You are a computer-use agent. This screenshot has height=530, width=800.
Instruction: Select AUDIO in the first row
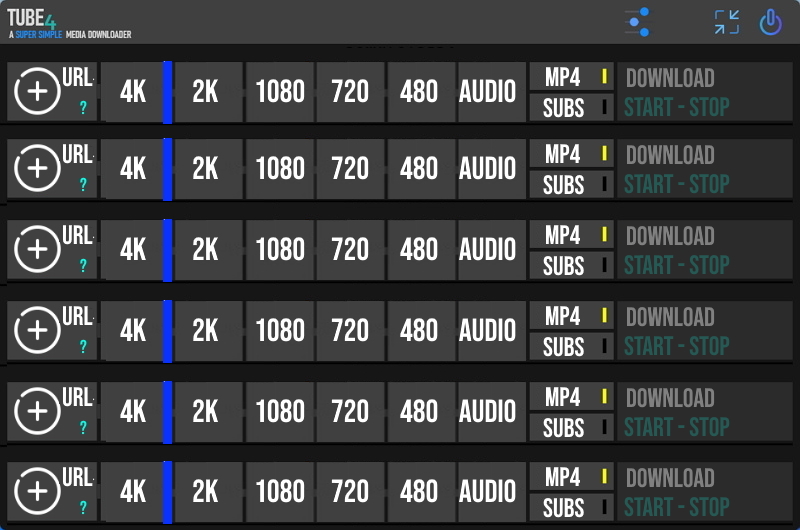tap(492, 92)
